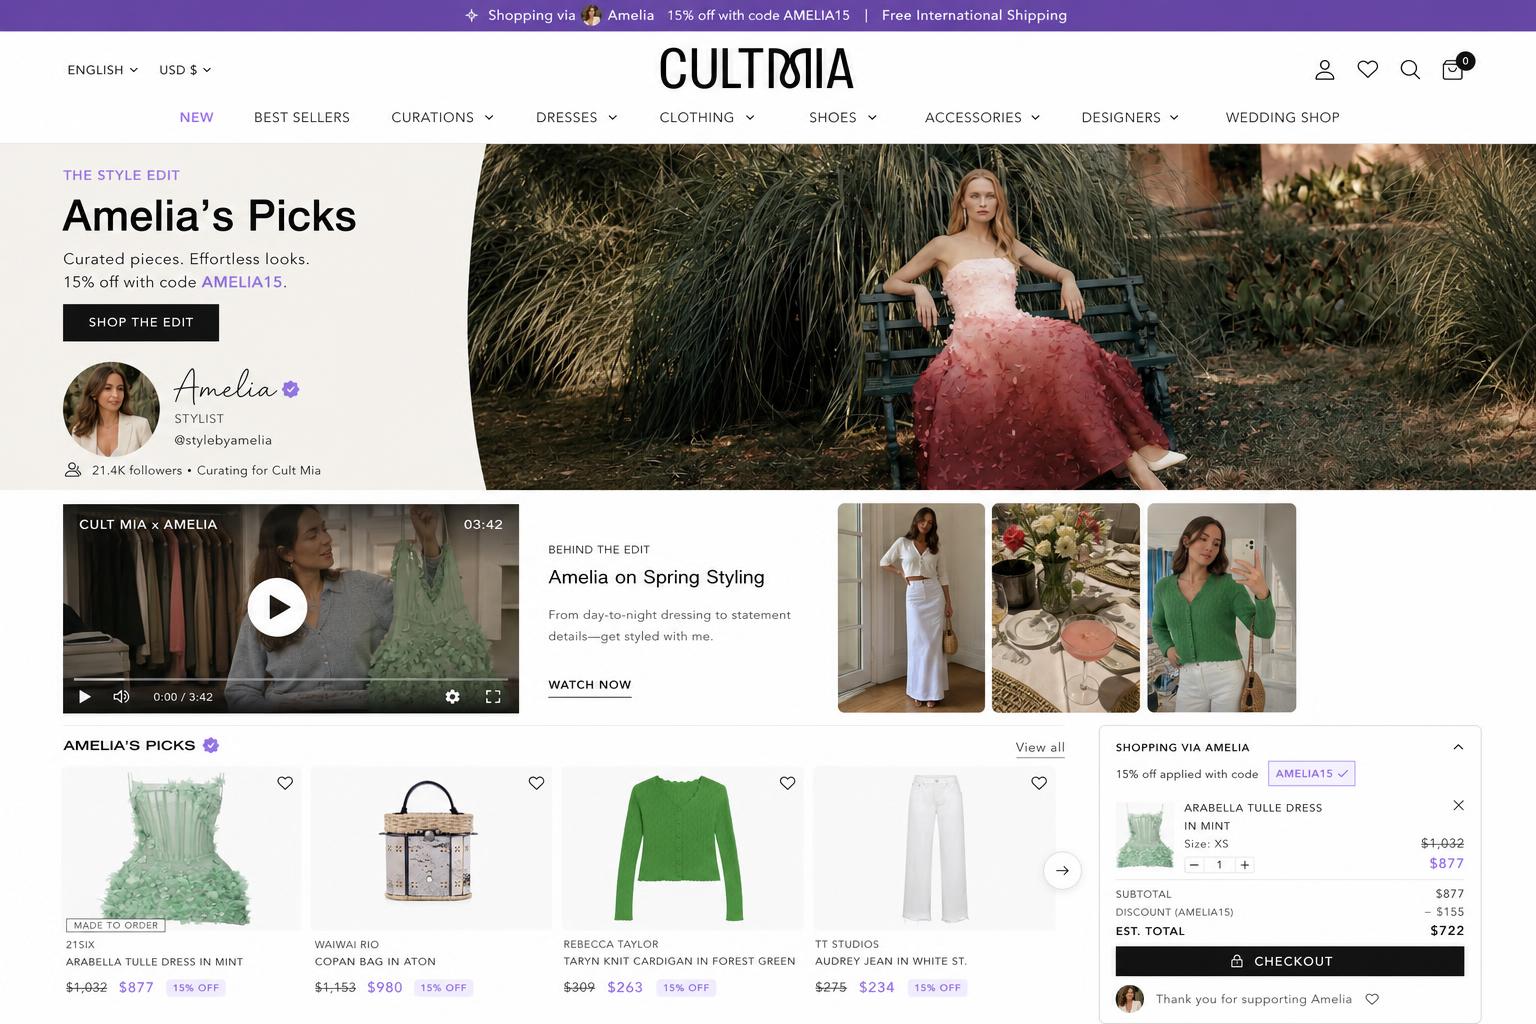This screenshot has height=1024, width=1536.
Task: Open the white skirt outfit photo
Action: click(x=911, y=608)
